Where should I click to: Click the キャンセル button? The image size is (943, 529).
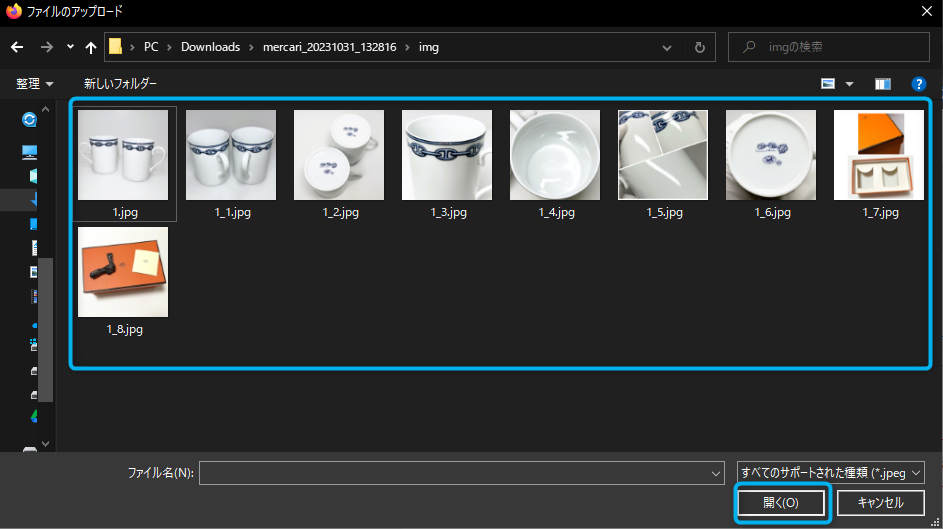tap(880, 503)
